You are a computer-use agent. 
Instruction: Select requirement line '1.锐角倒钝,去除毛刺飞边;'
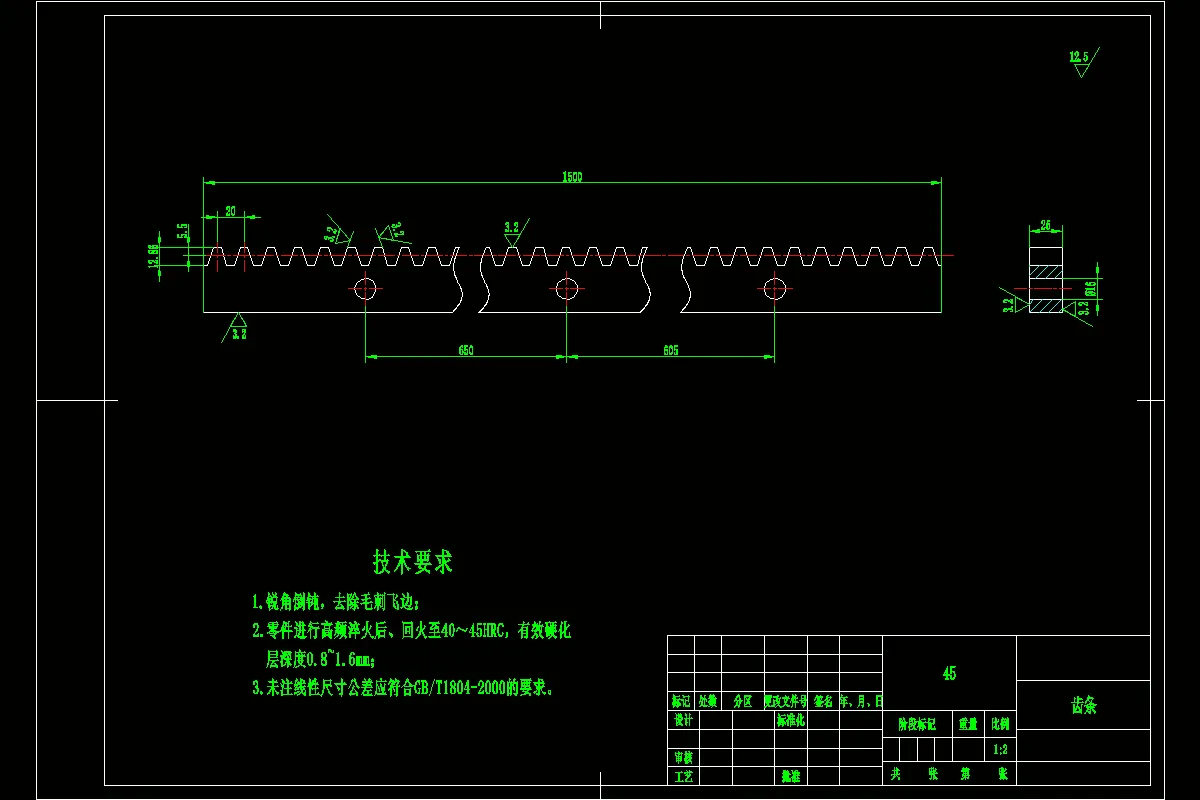[x=336, y=602]
